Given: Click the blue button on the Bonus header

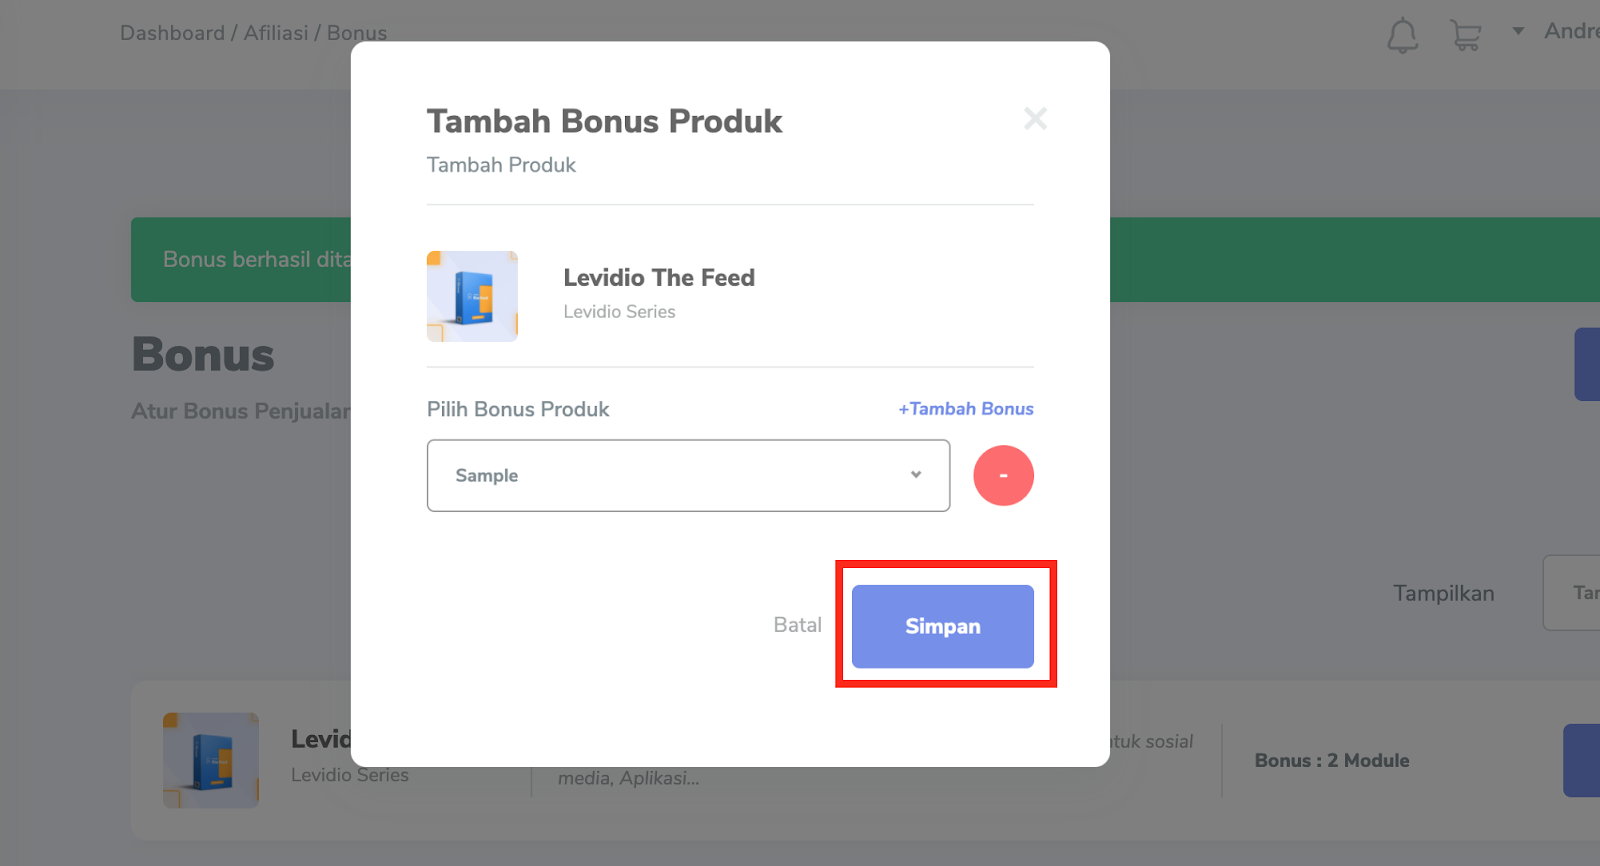Looking at the screenshot, I should (x=1587, y=364).
